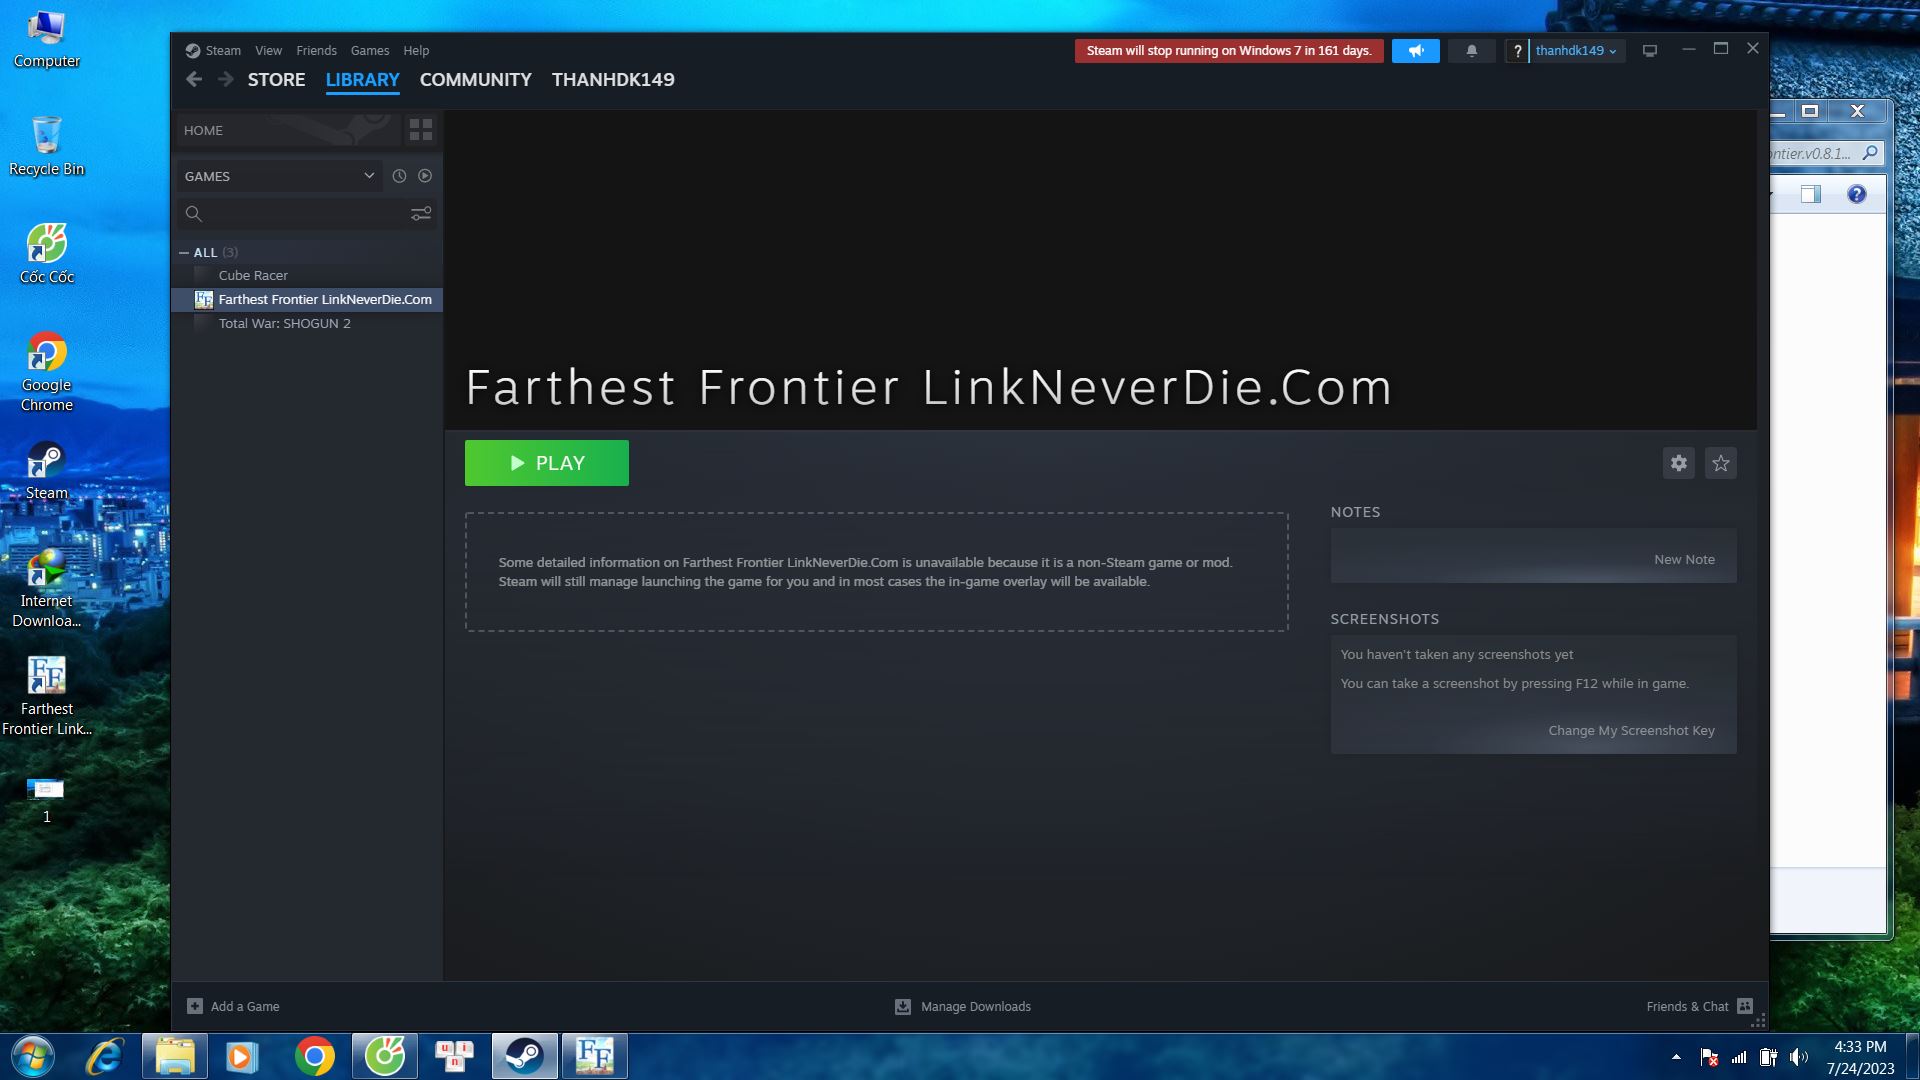
Task: Open the STORE tab
Action: (276, 78)
